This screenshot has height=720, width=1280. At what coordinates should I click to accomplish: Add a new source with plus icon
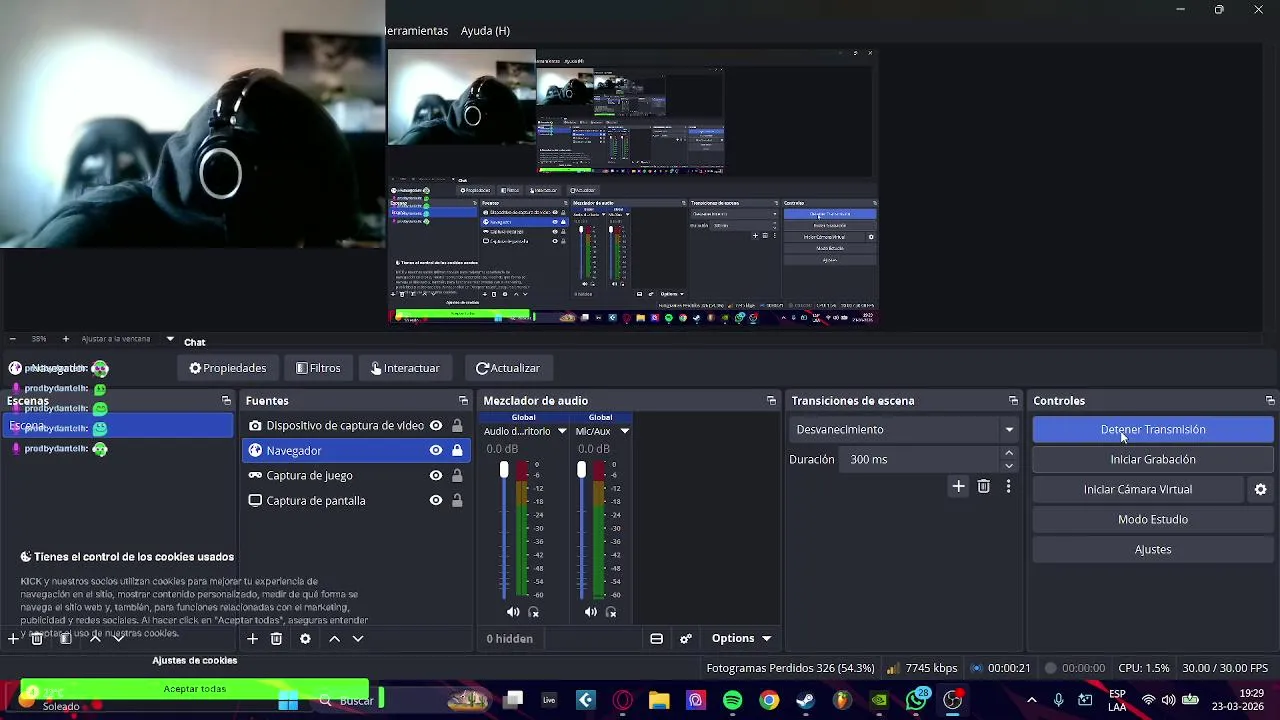[253, 638]
